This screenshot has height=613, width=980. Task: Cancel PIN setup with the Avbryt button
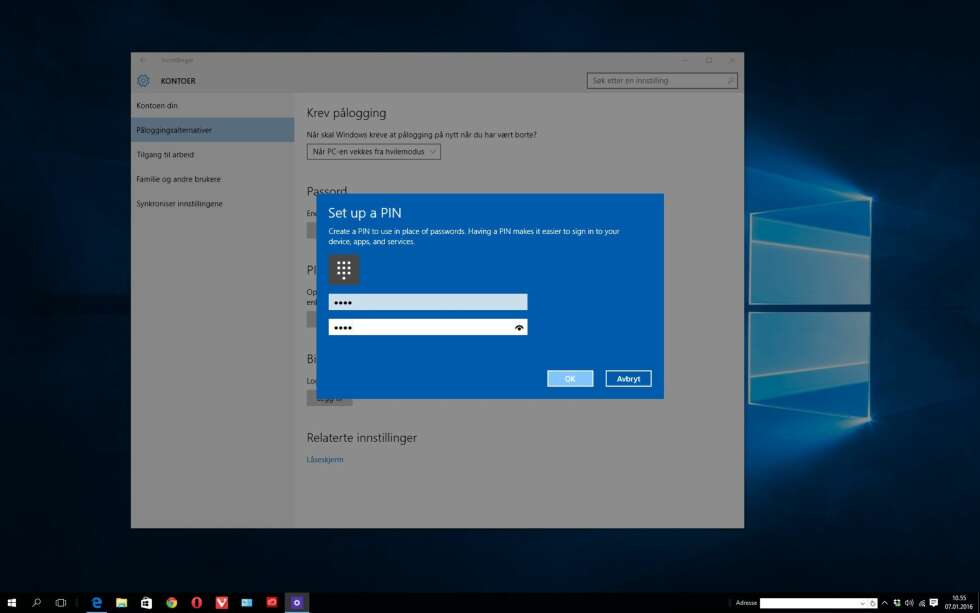pos(628,378)
